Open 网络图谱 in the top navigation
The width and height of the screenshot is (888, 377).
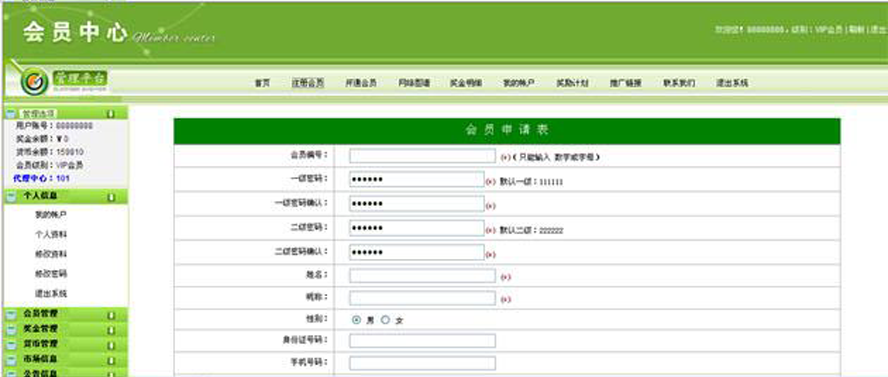(x=414, y=83)
